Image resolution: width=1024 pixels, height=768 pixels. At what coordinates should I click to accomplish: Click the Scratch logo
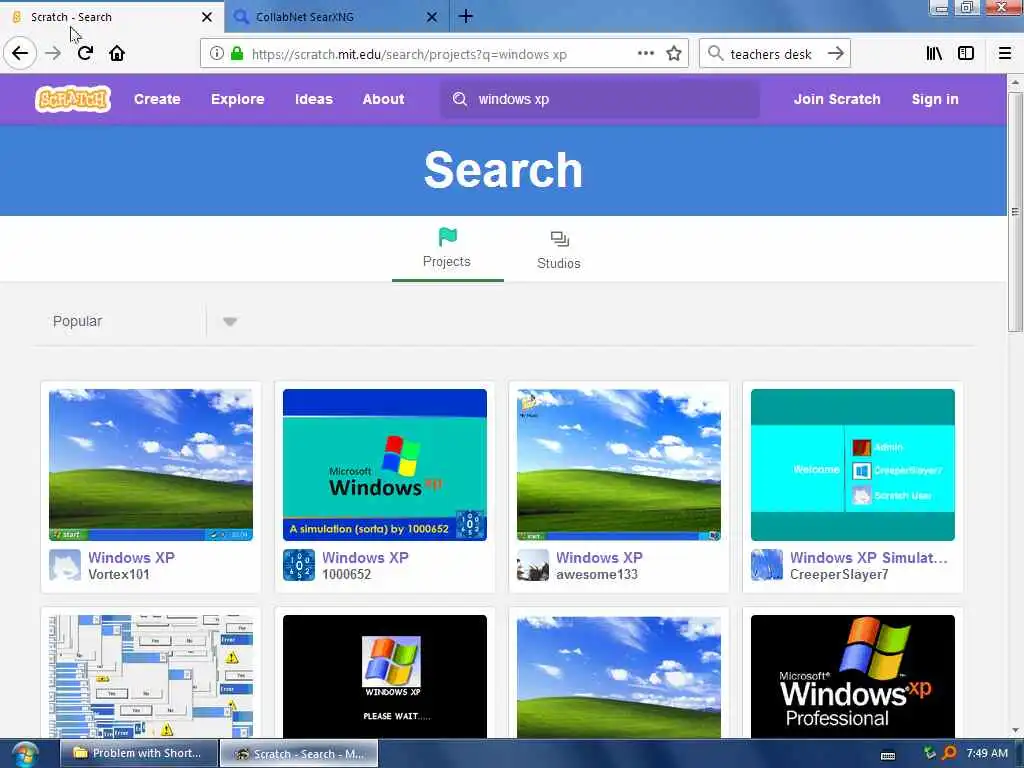pyautogui.click(x=72, y=99)
